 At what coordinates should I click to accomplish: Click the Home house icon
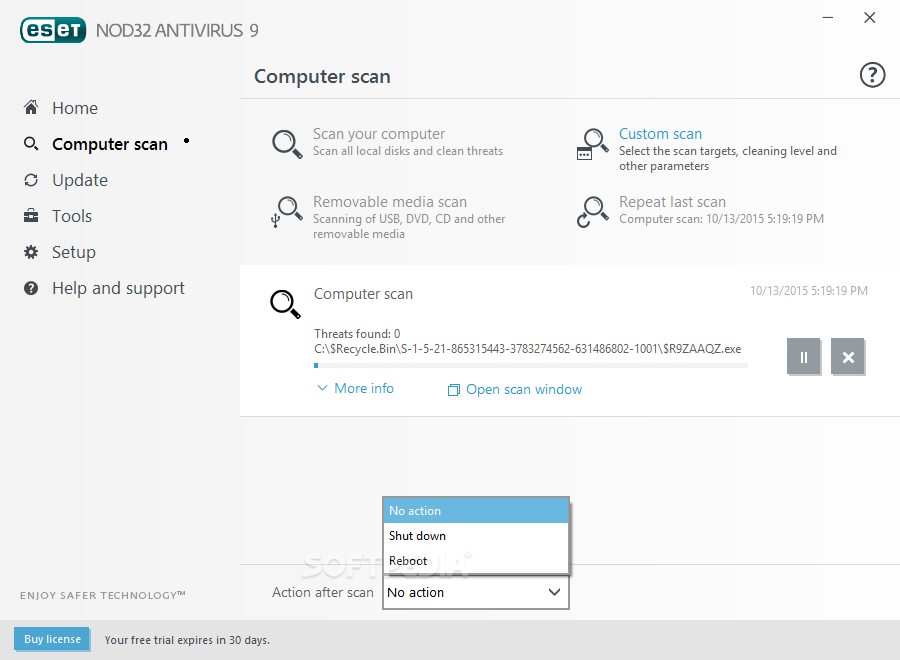click(x=31, y=107)
